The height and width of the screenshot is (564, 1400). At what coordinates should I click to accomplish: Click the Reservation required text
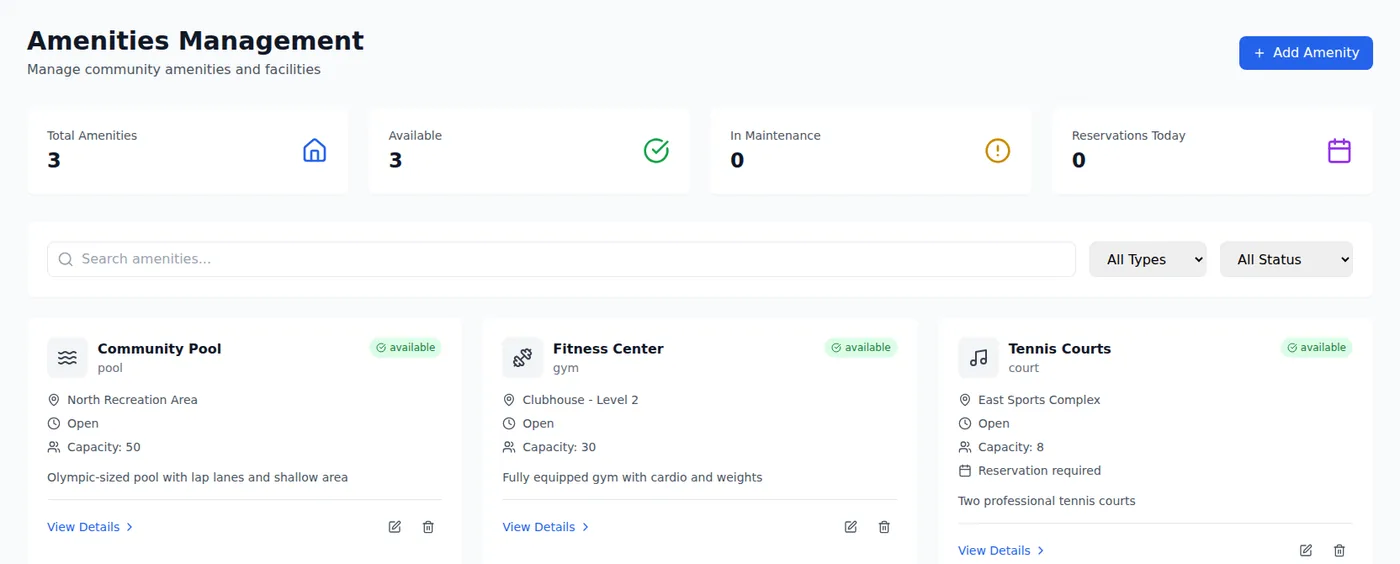[x=1039, y=471]
